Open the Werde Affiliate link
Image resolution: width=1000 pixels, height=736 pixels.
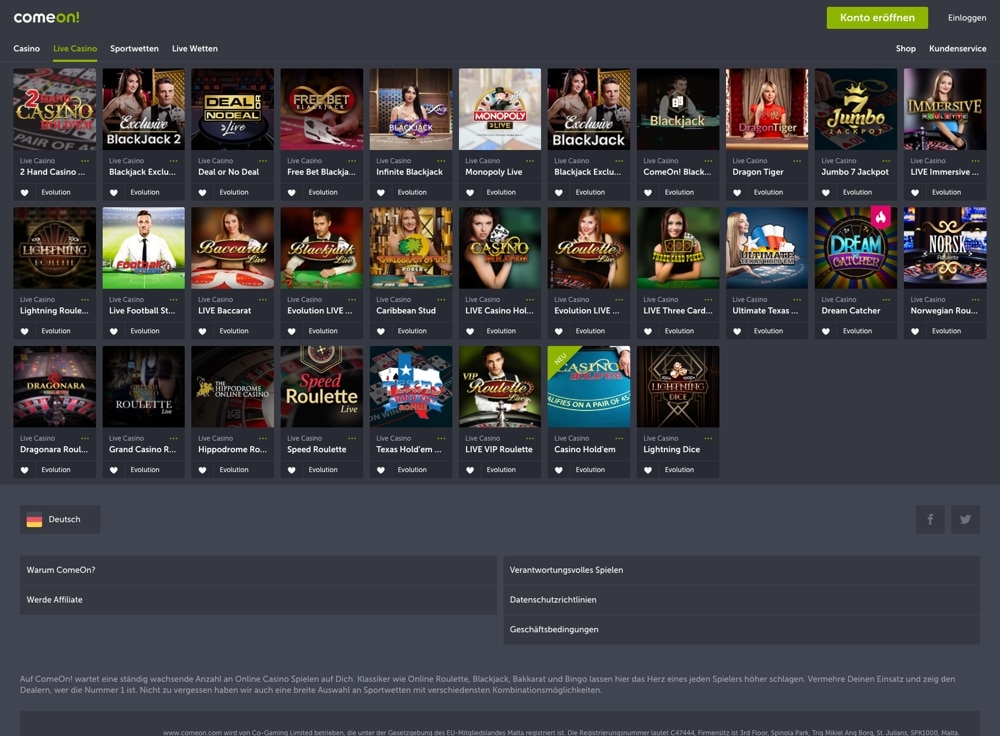(258, 600)
